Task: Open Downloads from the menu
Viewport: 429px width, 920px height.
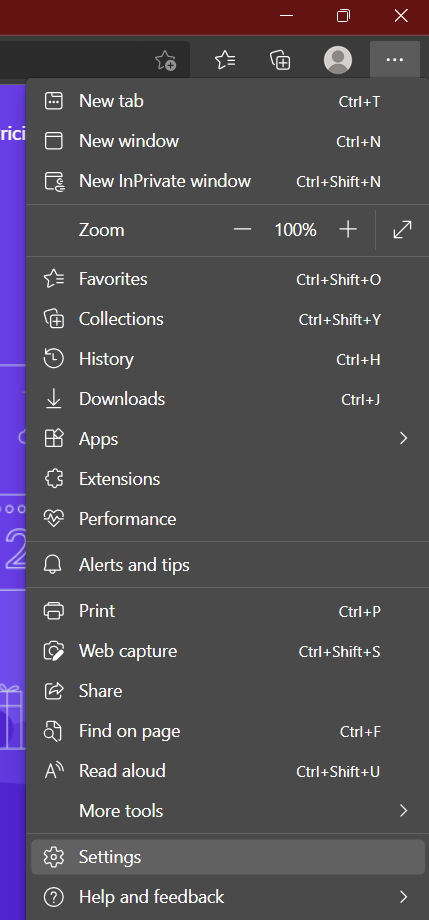Action: 228,399
